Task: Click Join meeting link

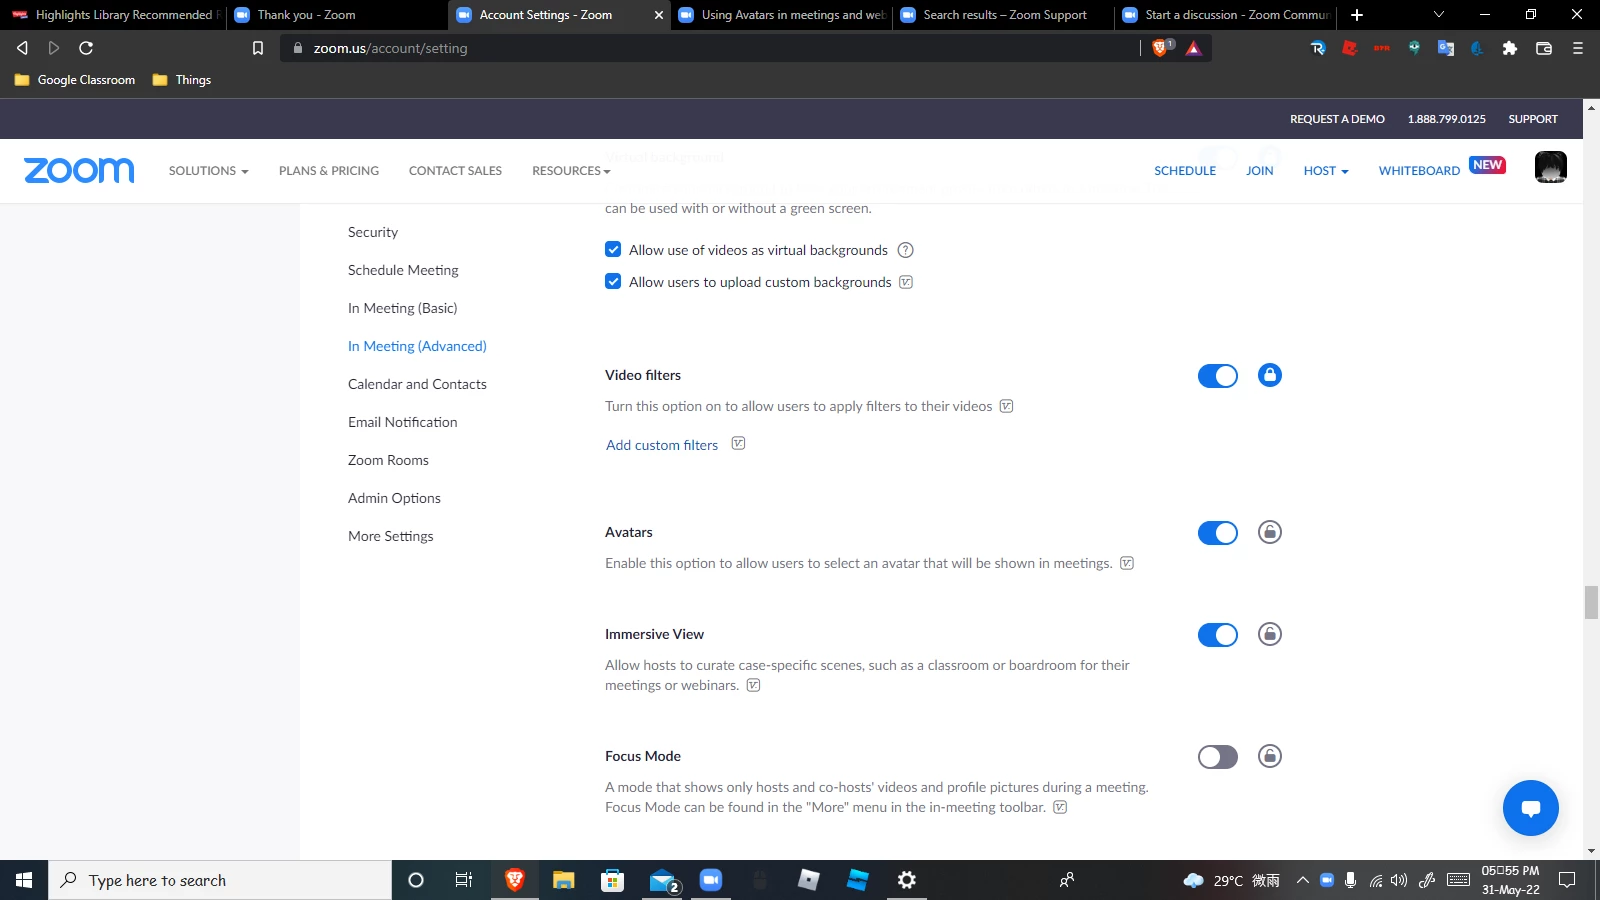Action: coord(1259,171)
